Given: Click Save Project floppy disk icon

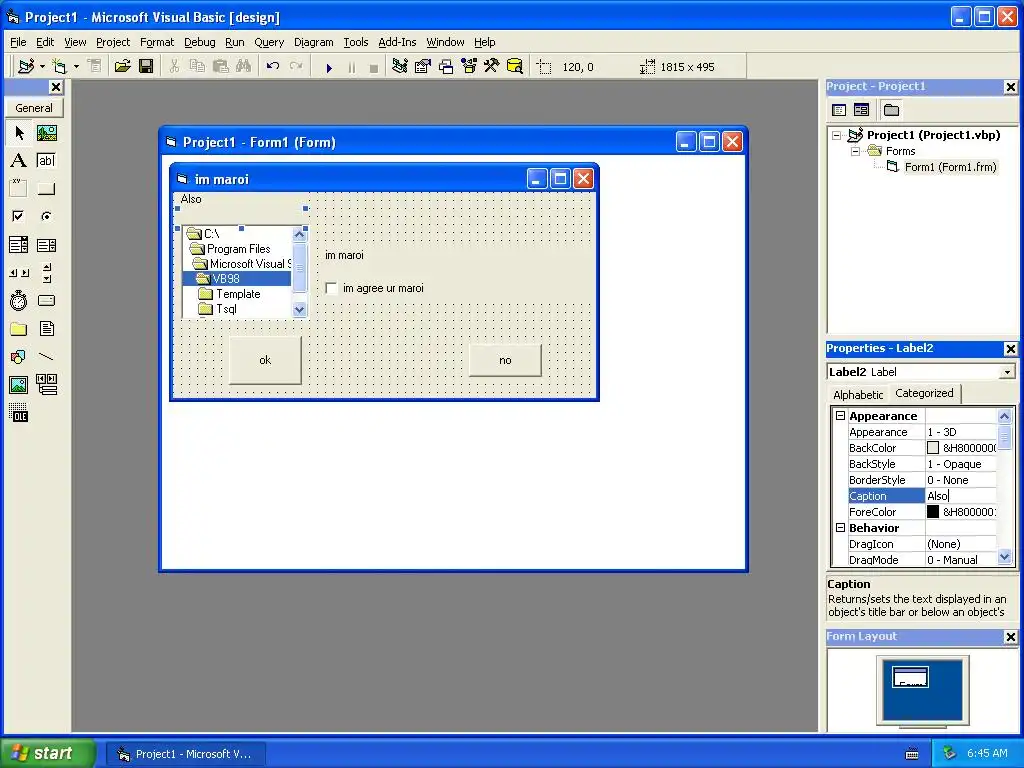Looking at the screenshot, I should tap(146, 67).
